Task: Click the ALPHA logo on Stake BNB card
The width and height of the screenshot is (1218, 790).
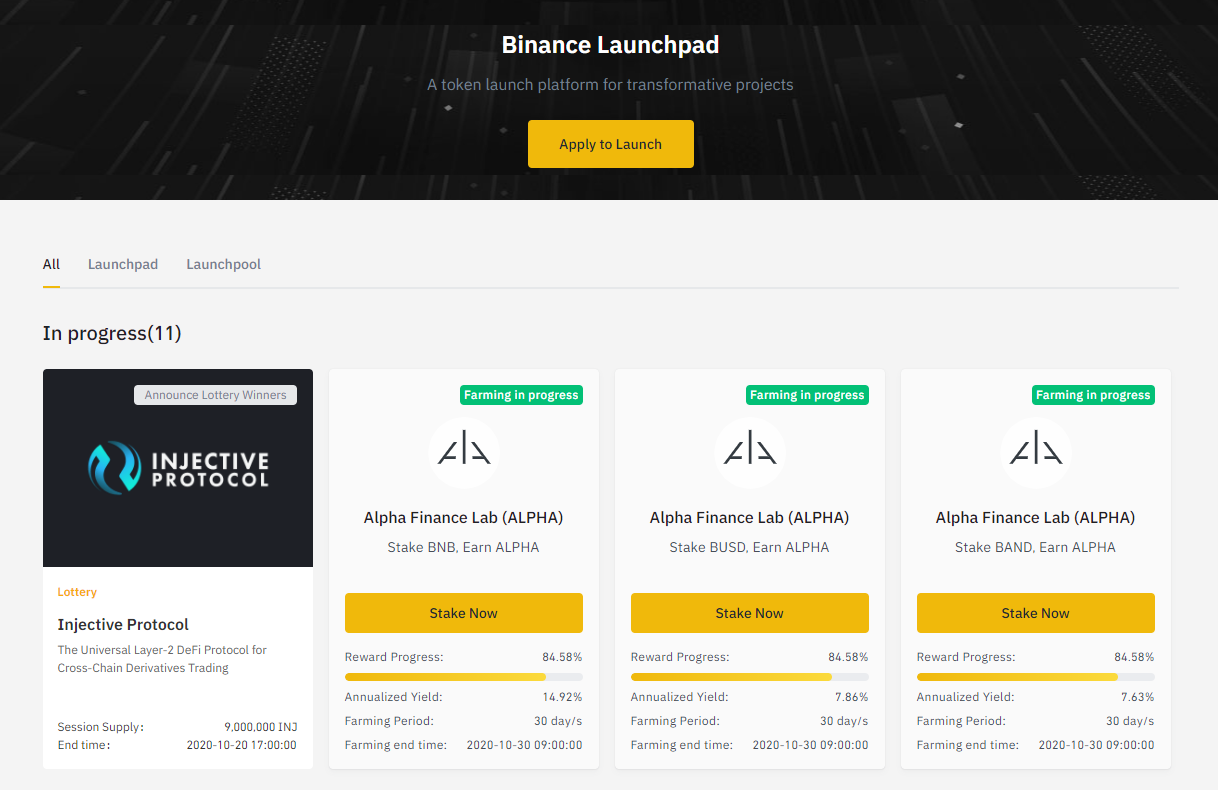Action: click(x=464, y=453)
